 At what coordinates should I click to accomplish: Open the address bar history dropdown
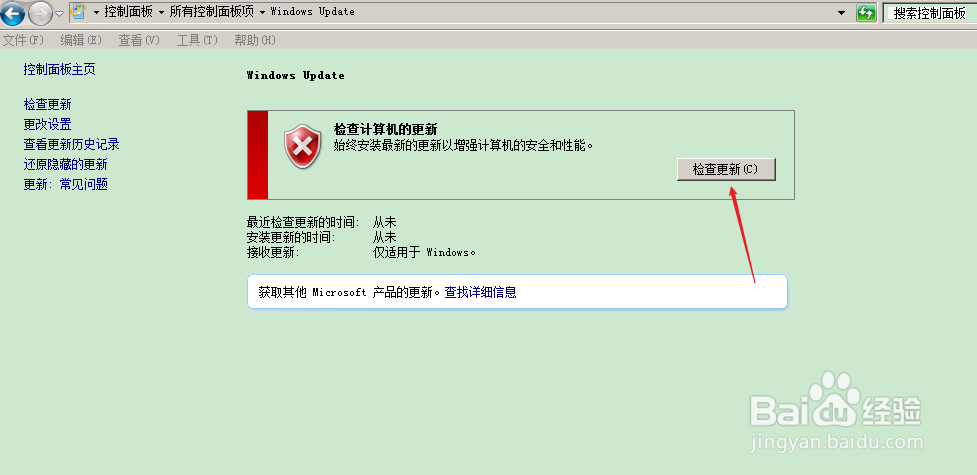(x=842, y=13)
